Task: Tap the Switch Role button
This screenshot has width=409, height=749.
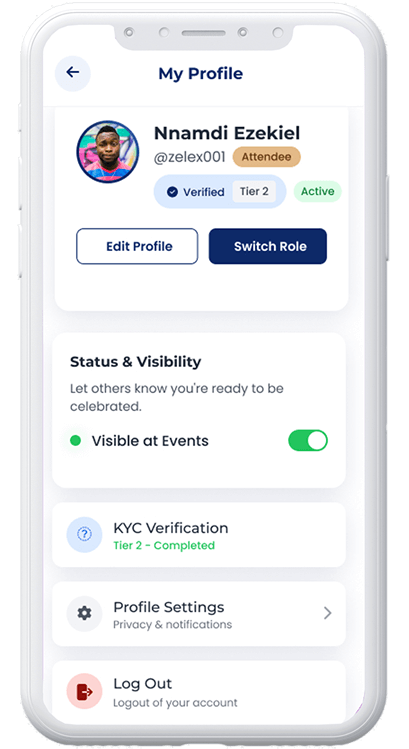Action: coord(268,246)
